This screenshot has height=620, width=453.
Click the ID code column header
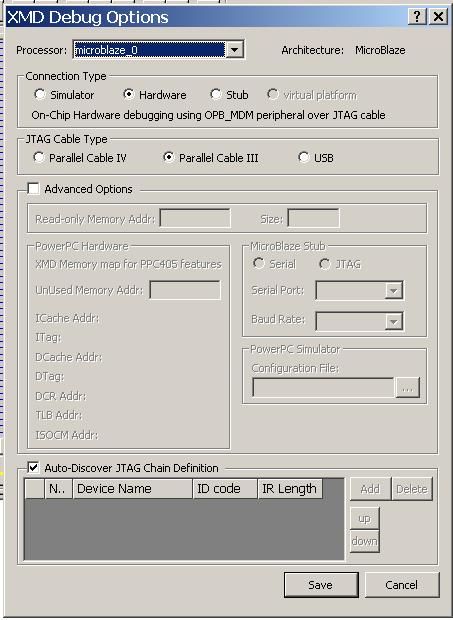225,489
